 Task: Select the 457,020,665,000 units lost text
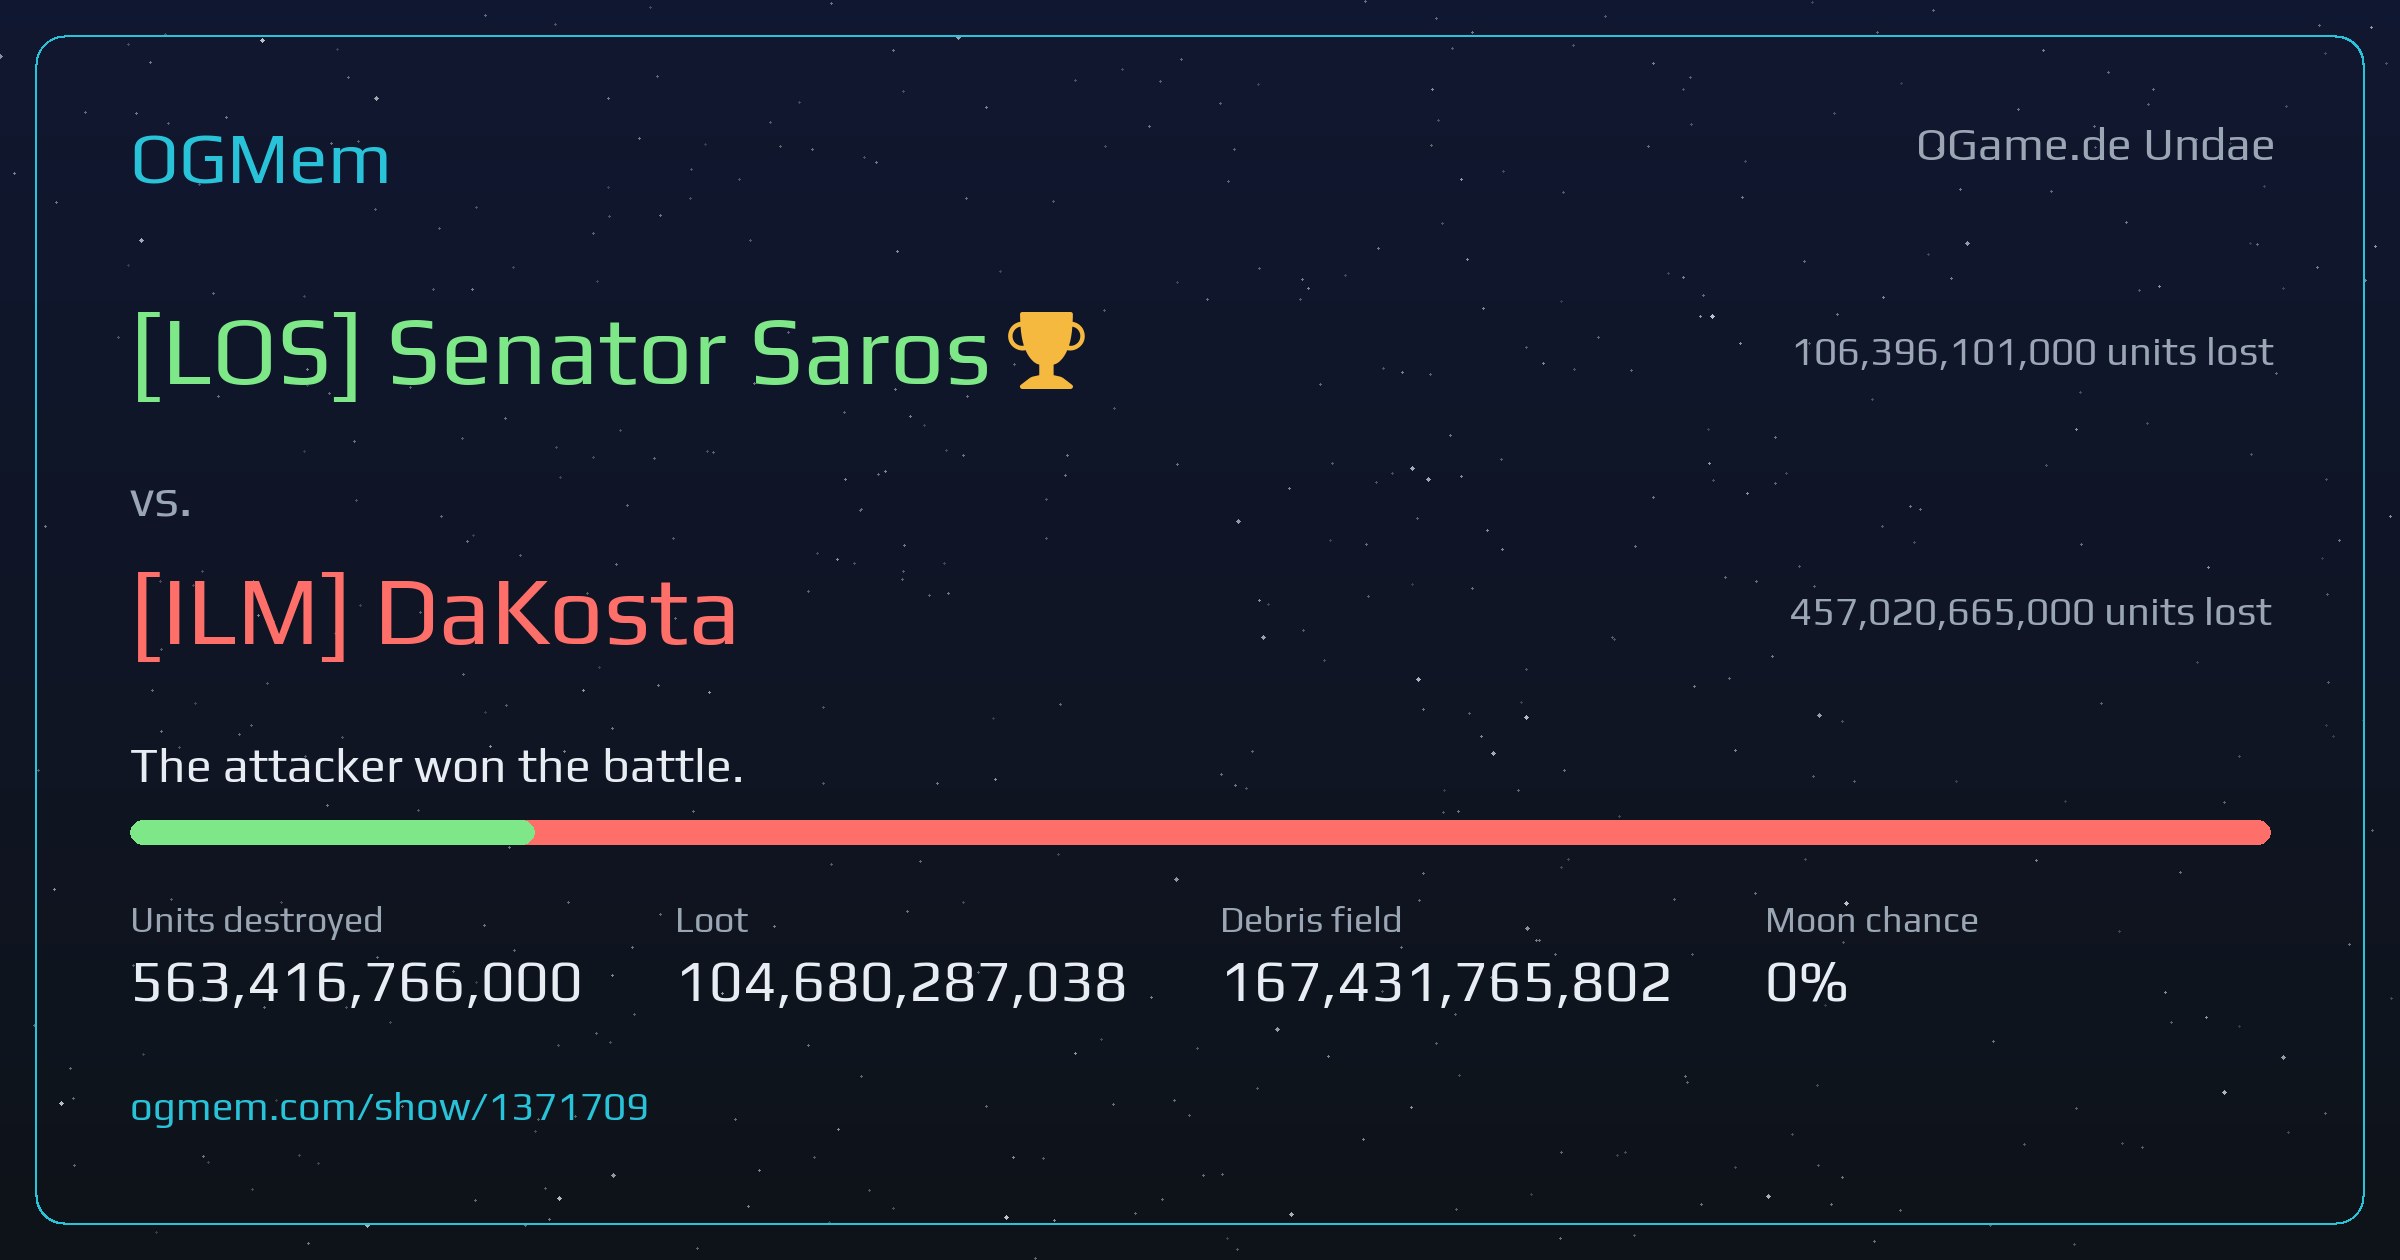pyautogui.click(x=2031, y=612)
